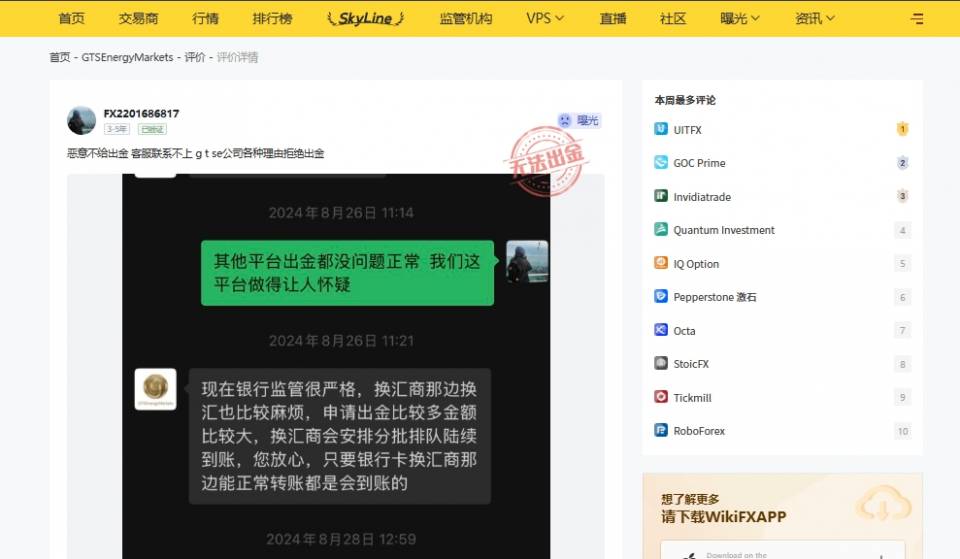Open 交易商 navigation item
This screenshot has width=960, height=559.
coord(138,18)
